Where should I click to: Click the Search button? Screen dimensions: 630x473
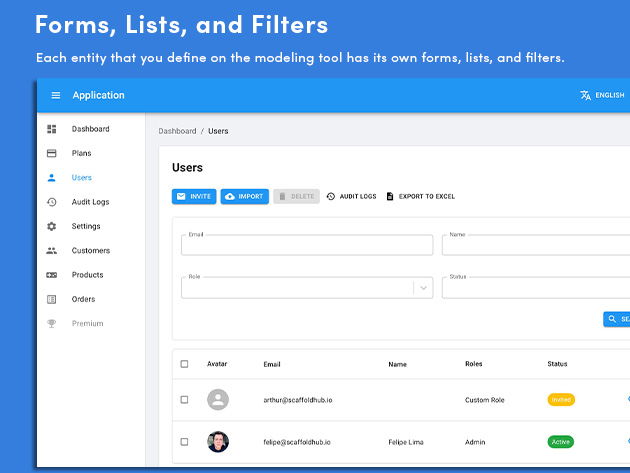617,319
